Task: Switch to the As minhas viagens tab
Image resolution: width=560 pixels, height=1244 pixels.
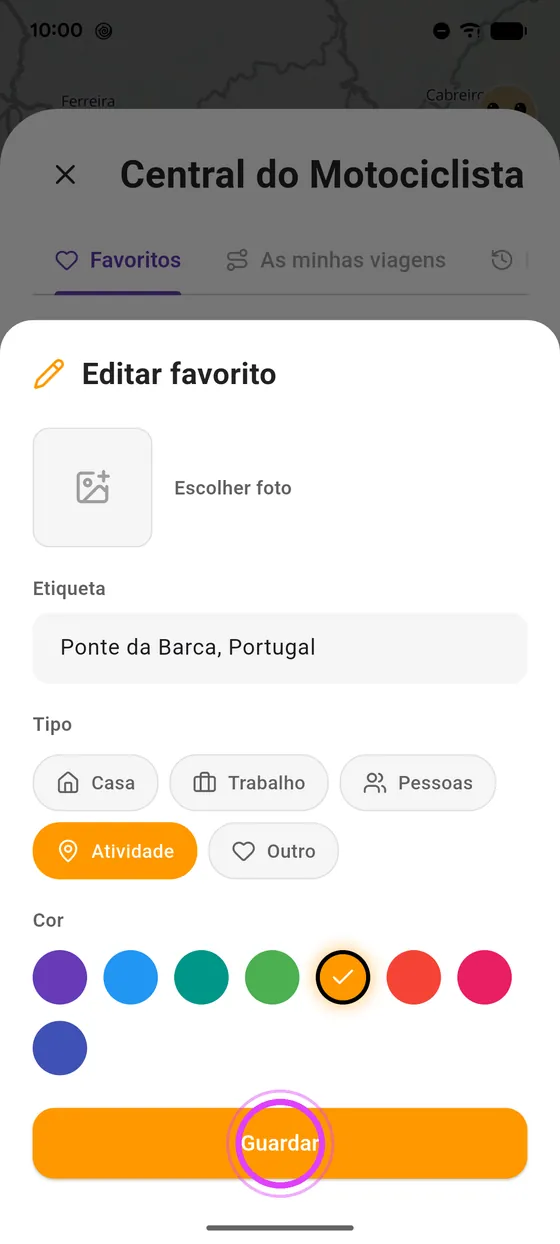Action: [x=336, y=260]
